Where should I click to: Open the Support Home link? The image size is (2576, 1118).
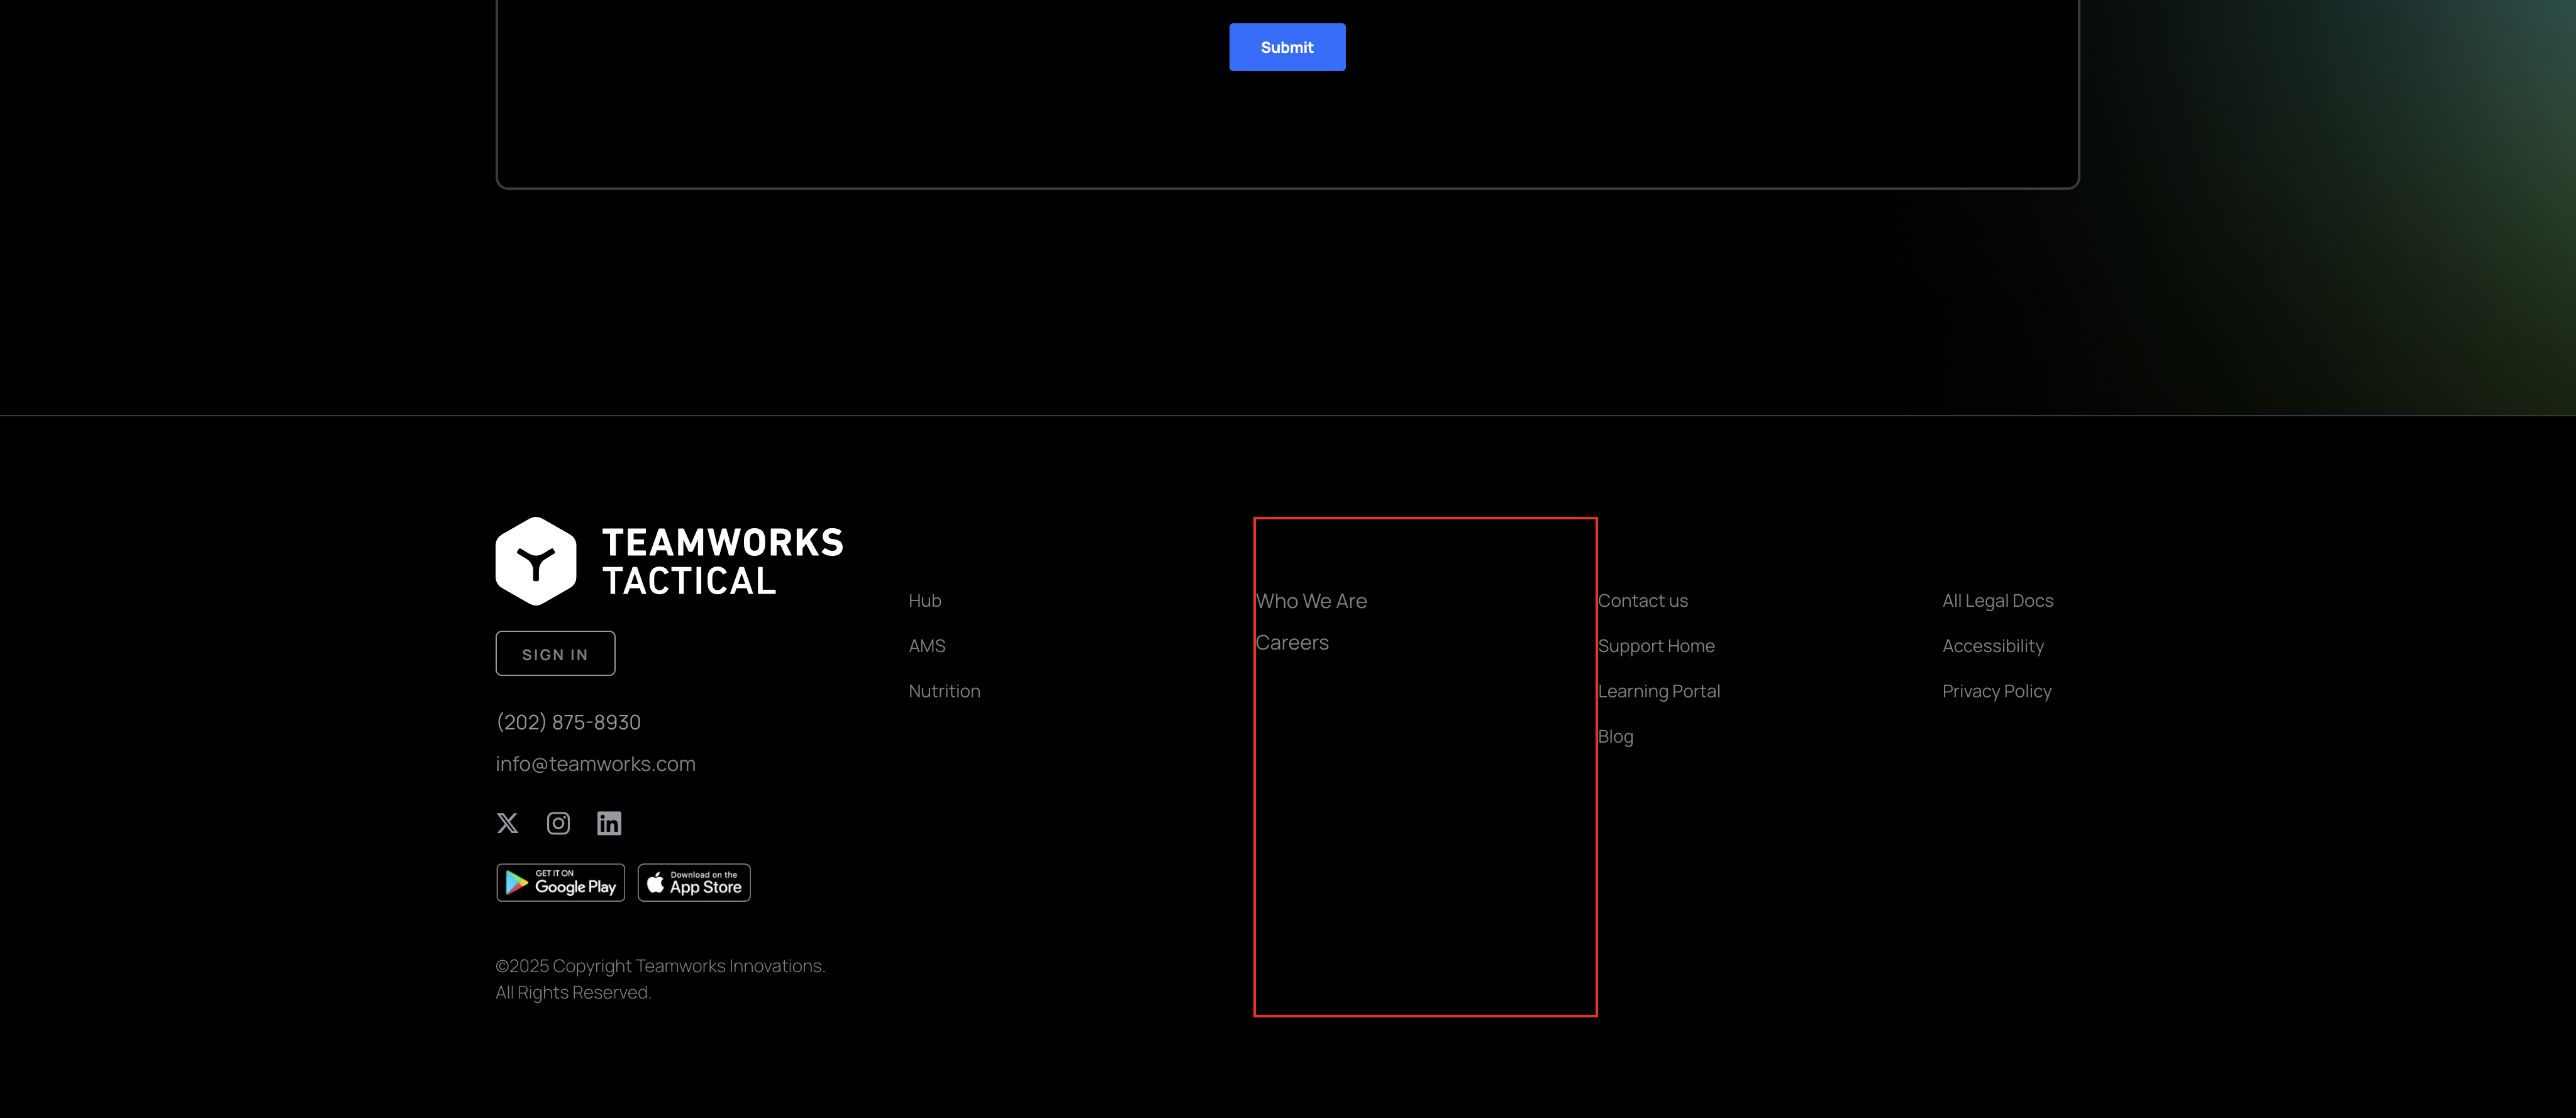(x=1656, y=646)
